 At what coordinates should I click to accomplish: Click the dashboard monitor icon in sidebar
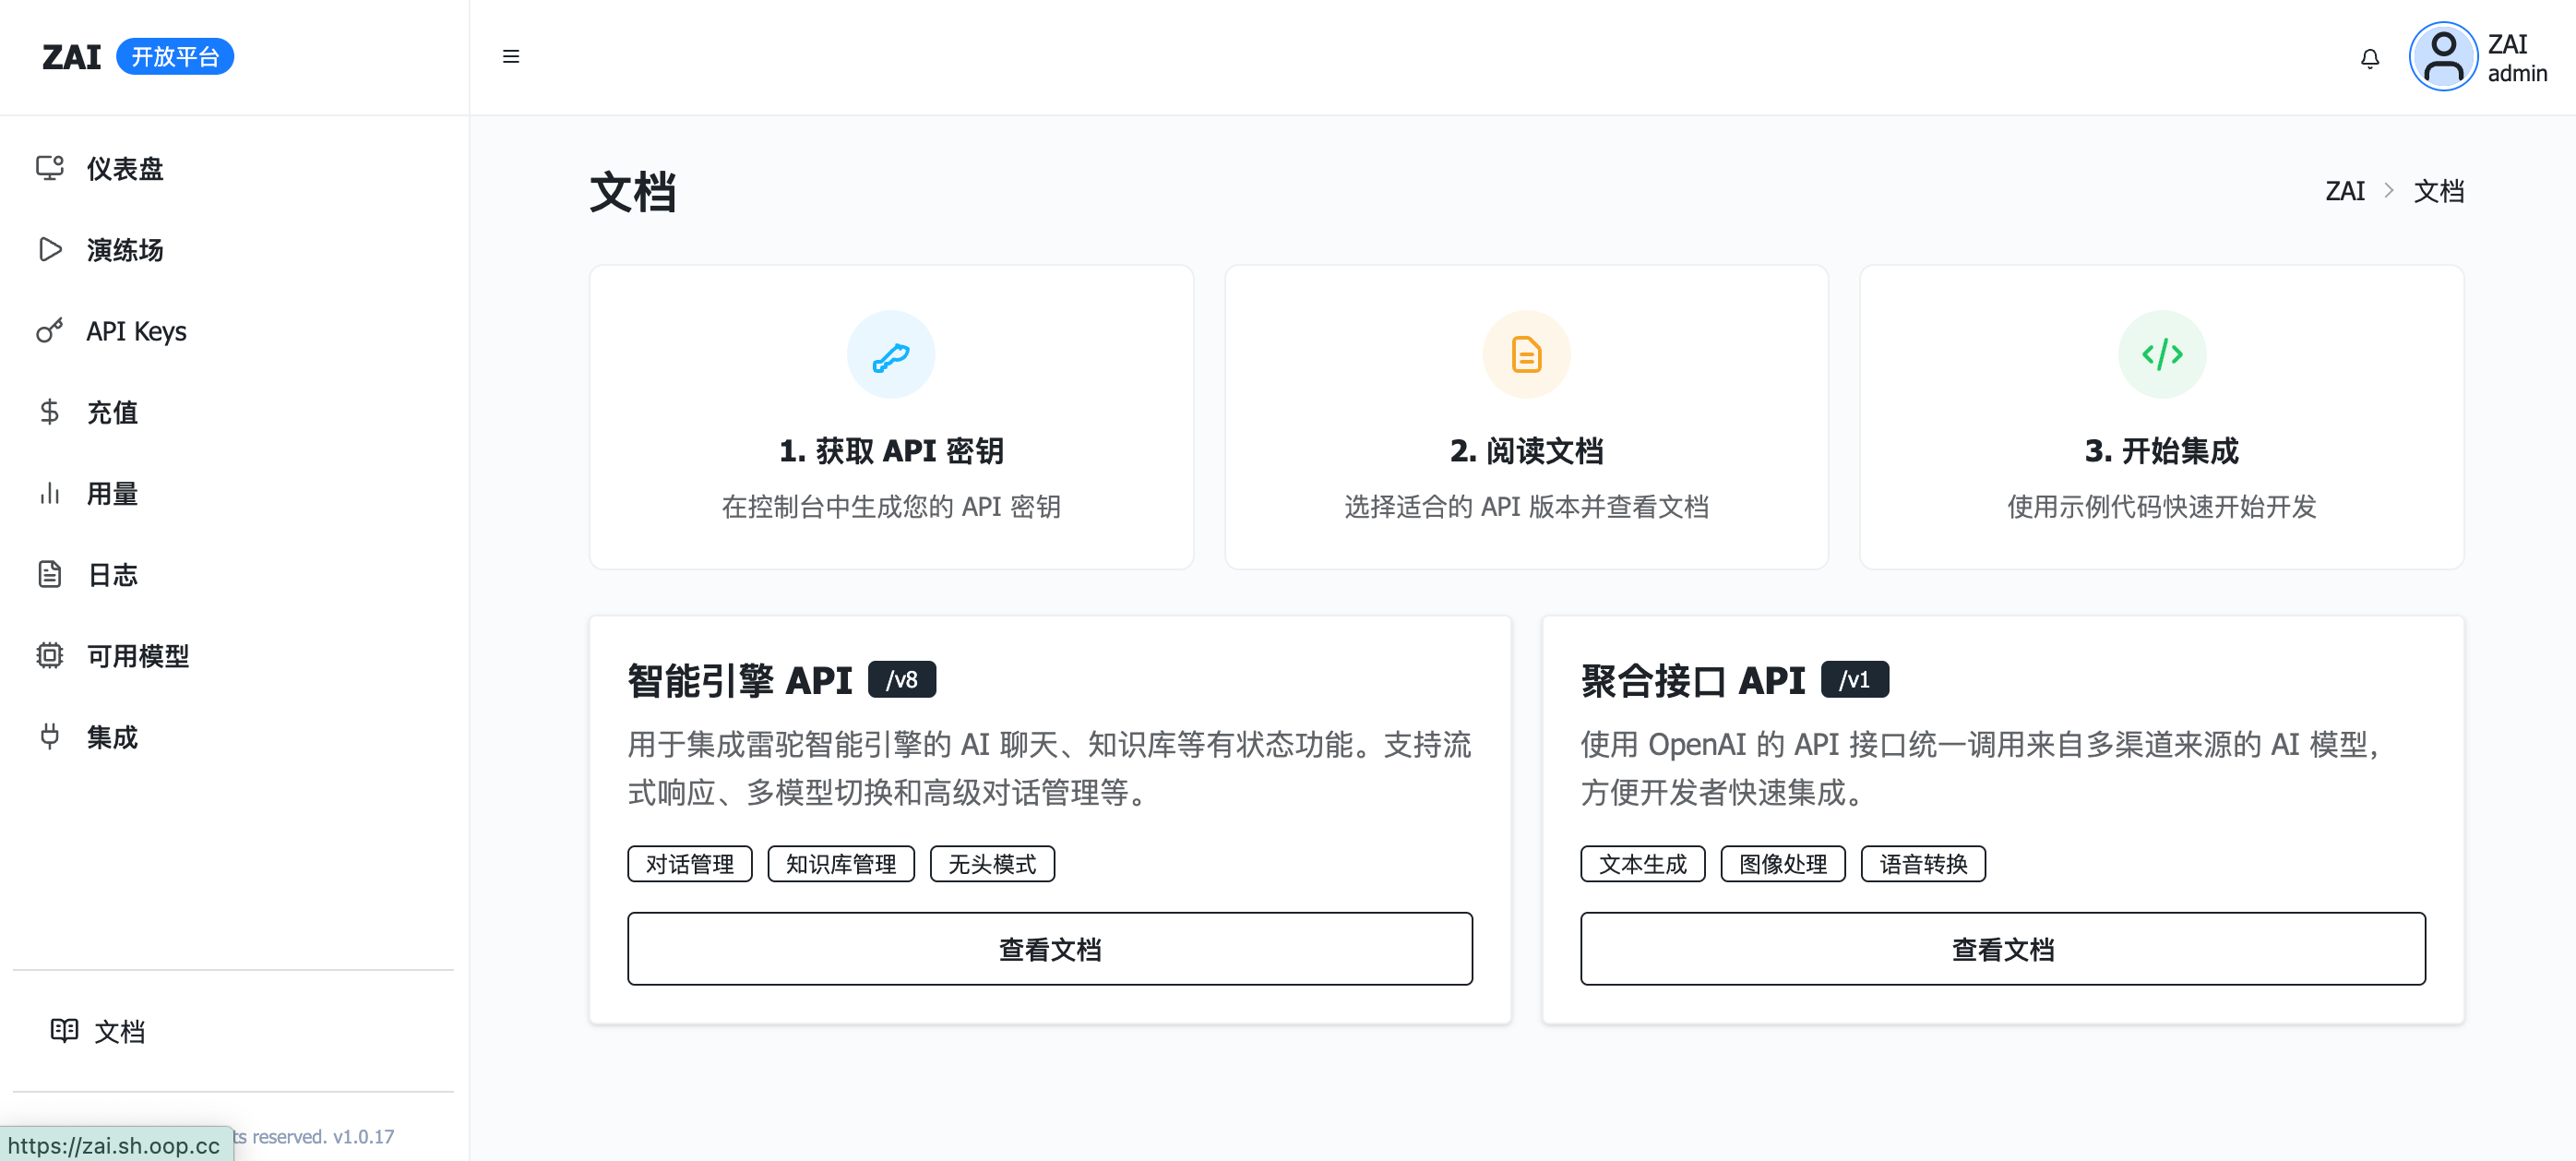point(49,168)
